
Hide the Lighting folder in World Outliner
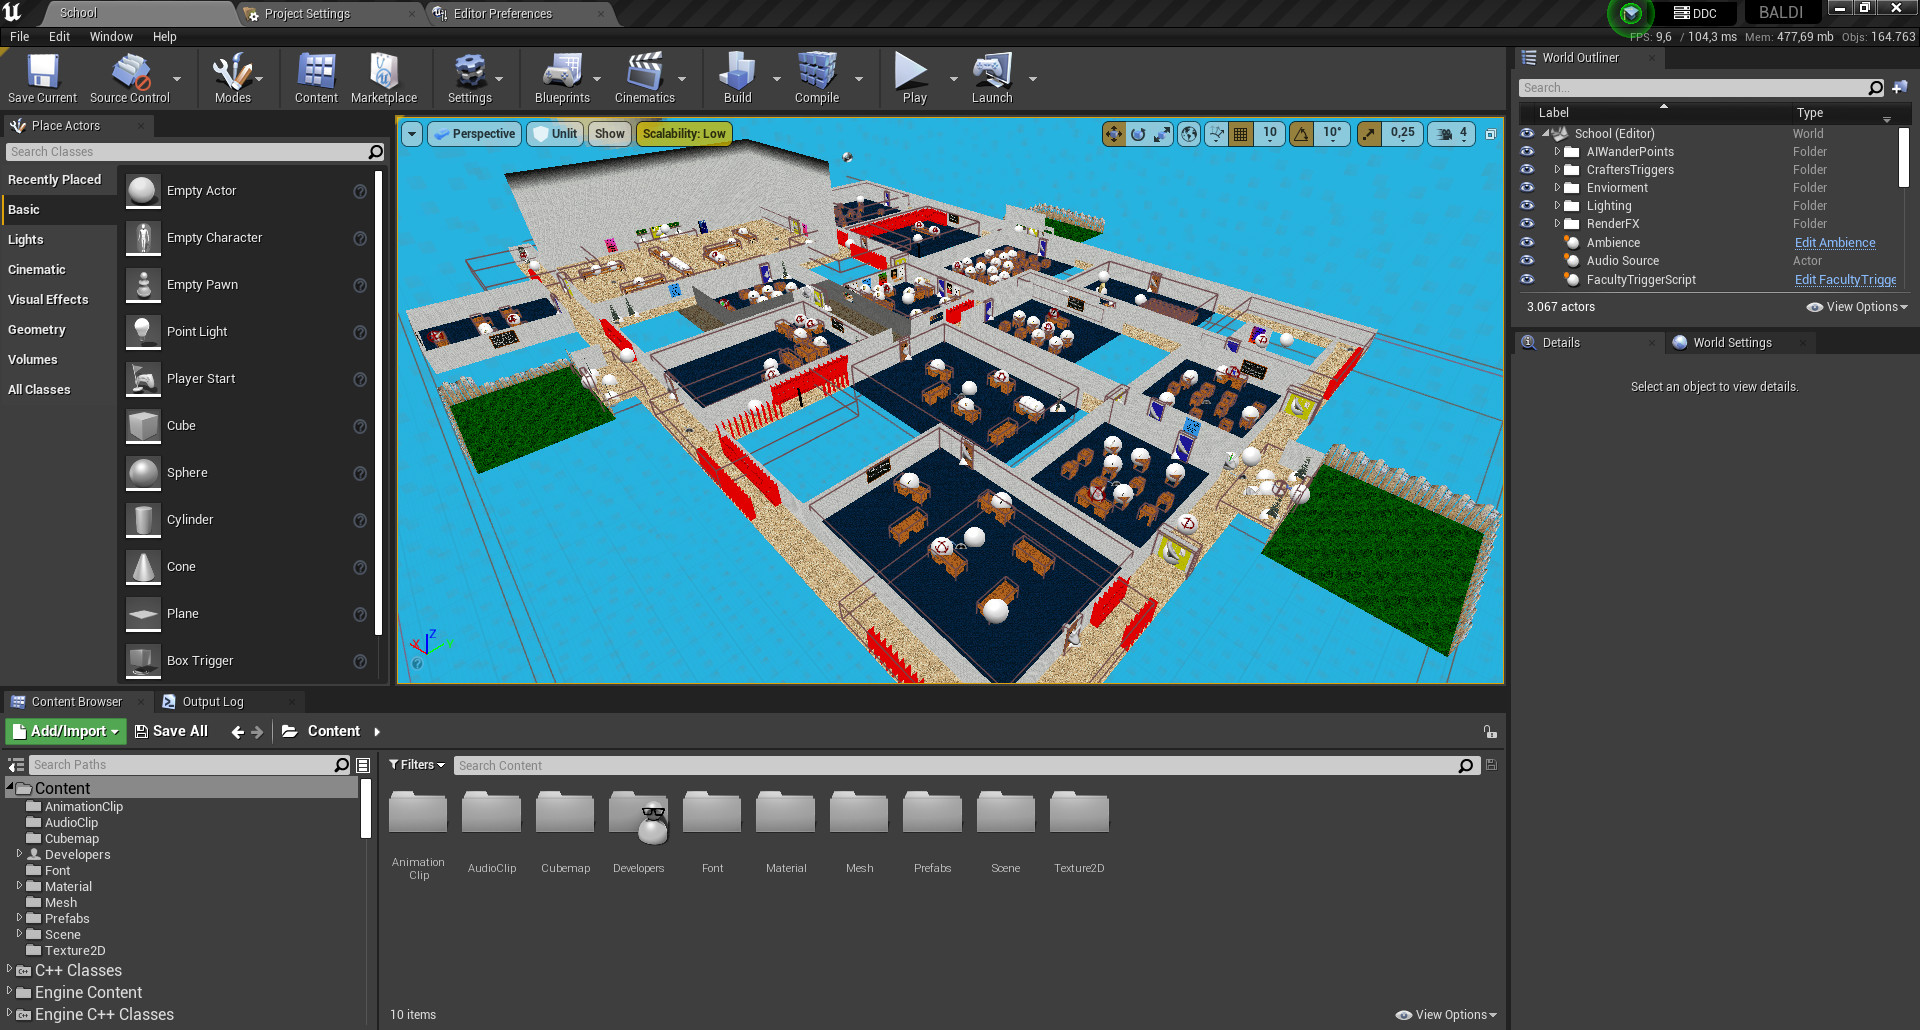[1527, 205]
